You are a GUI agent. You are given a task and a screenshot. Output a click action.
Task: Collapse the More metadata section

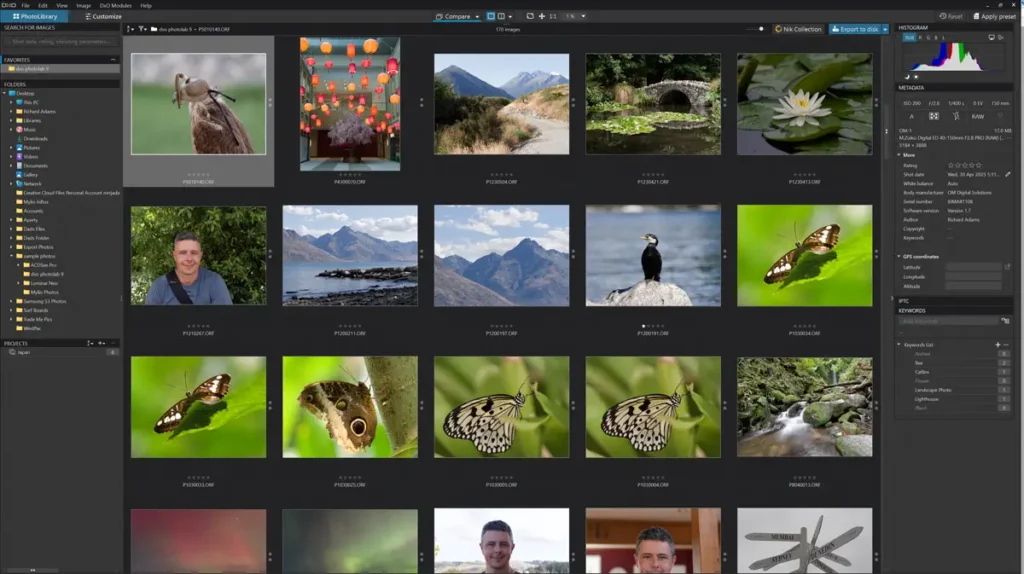point(899,155)
